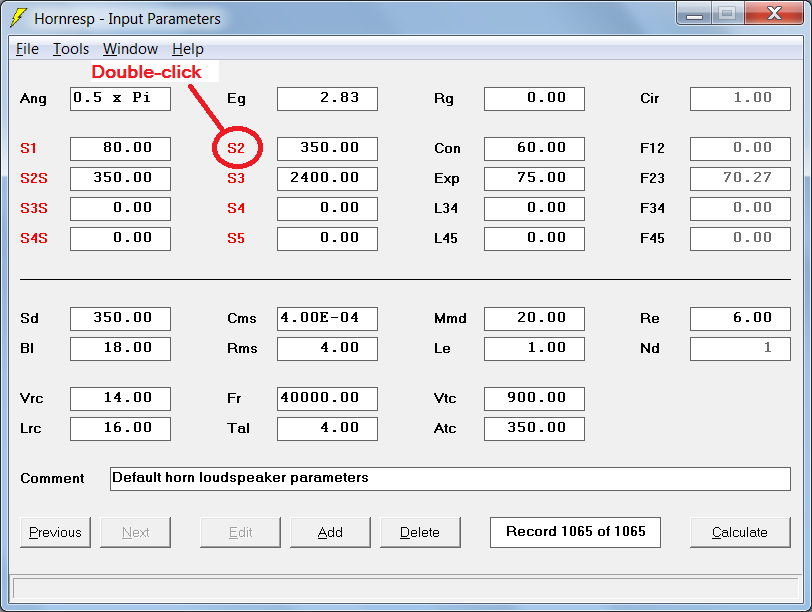Click the red S4S label
The height and width of the screenshot is (612, 812).
34,238
